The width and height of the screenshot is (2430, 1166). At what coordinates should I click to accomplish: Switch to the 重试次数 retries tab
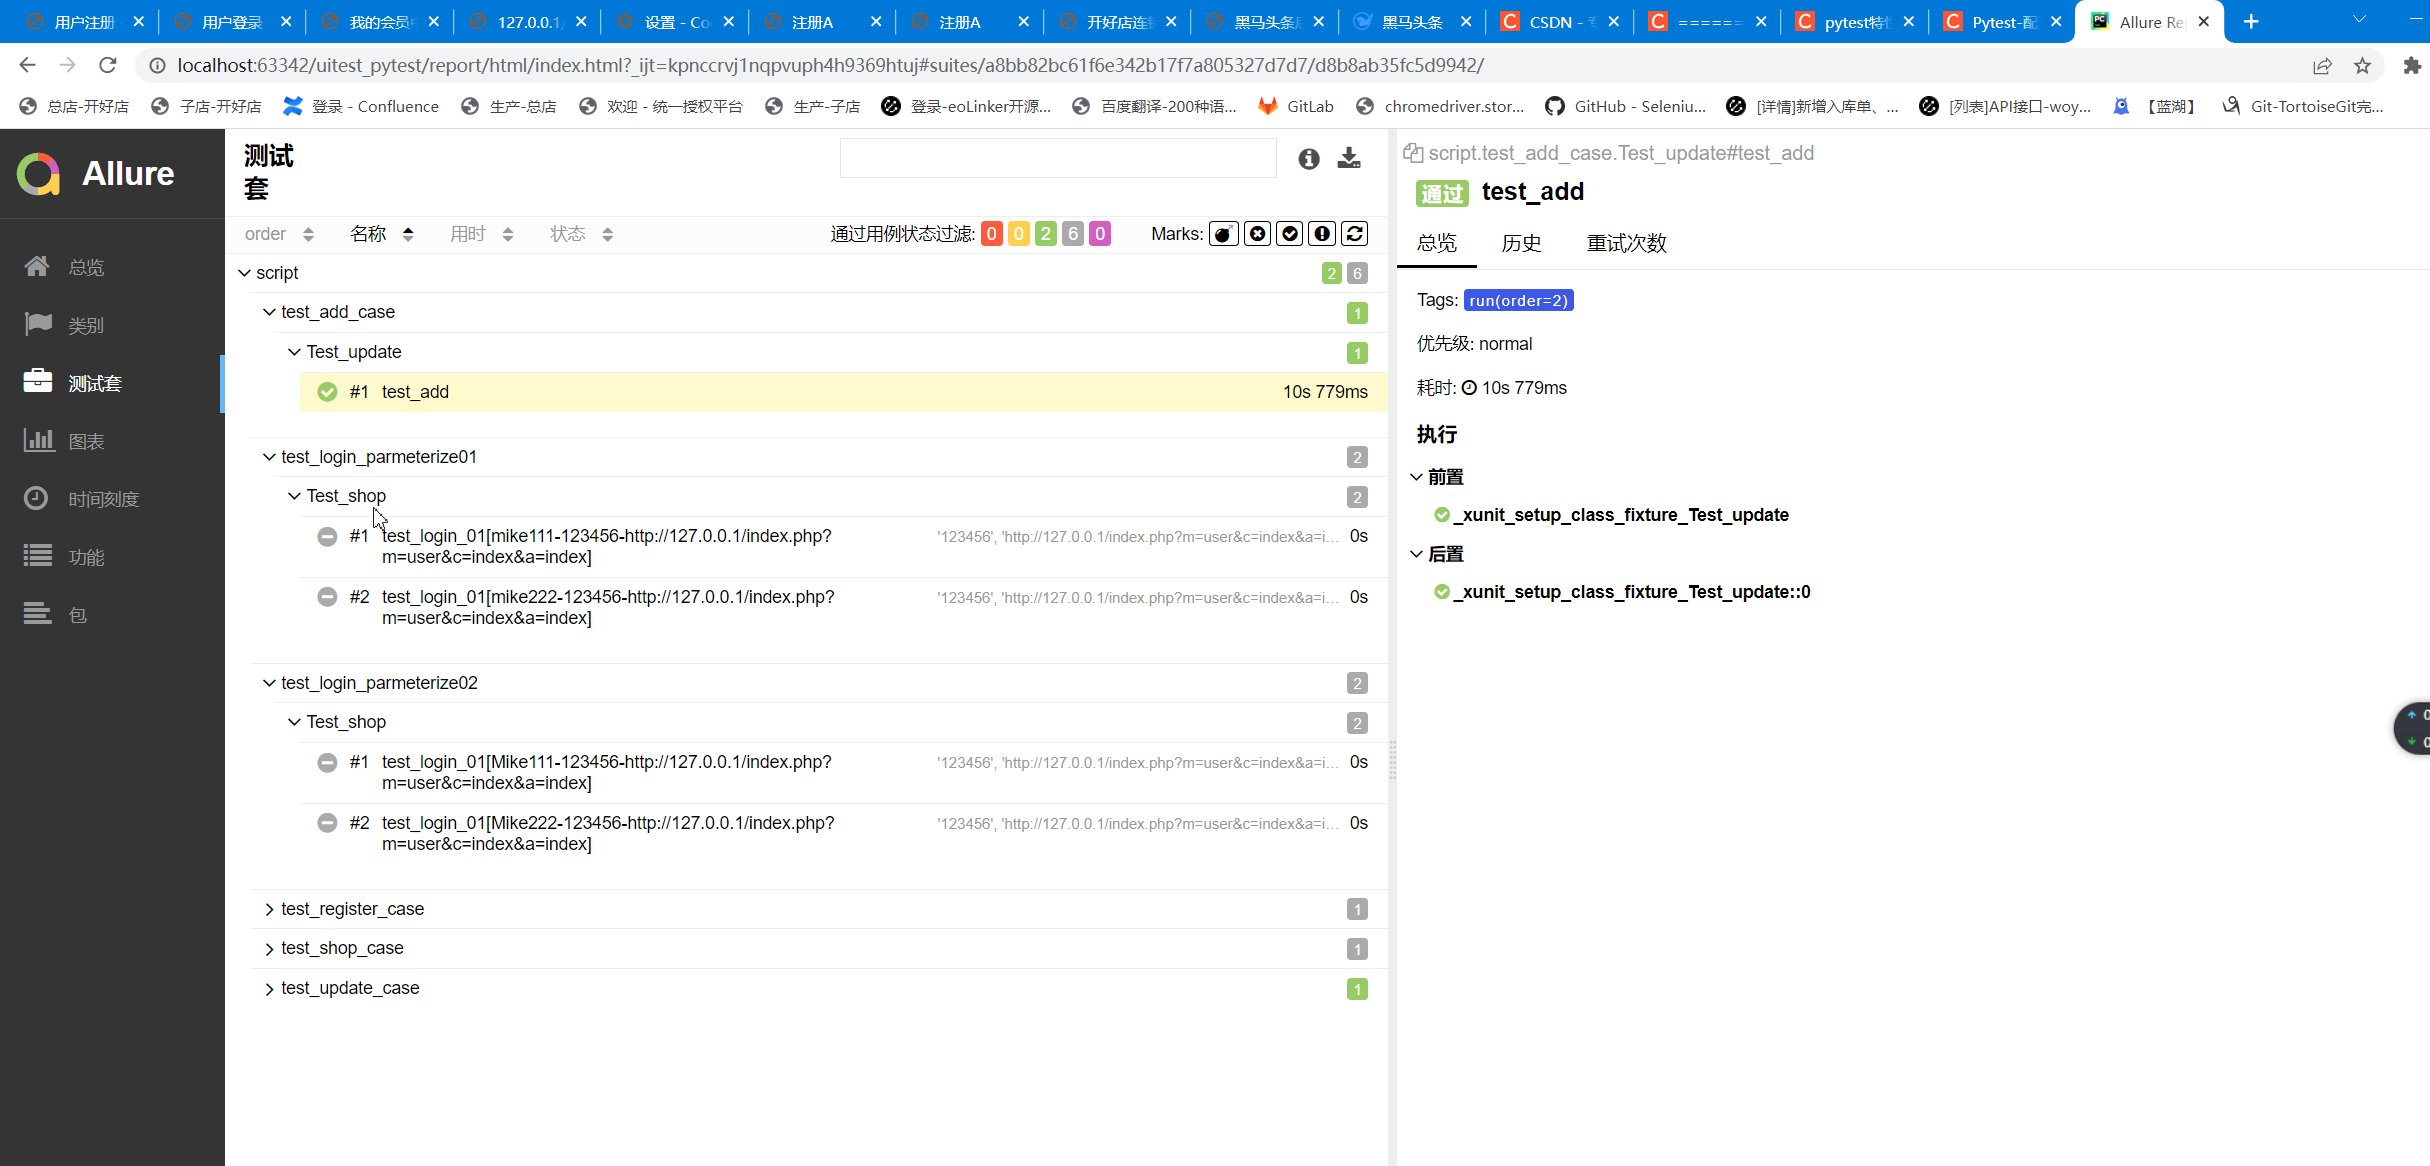(x=1626, y=243)
